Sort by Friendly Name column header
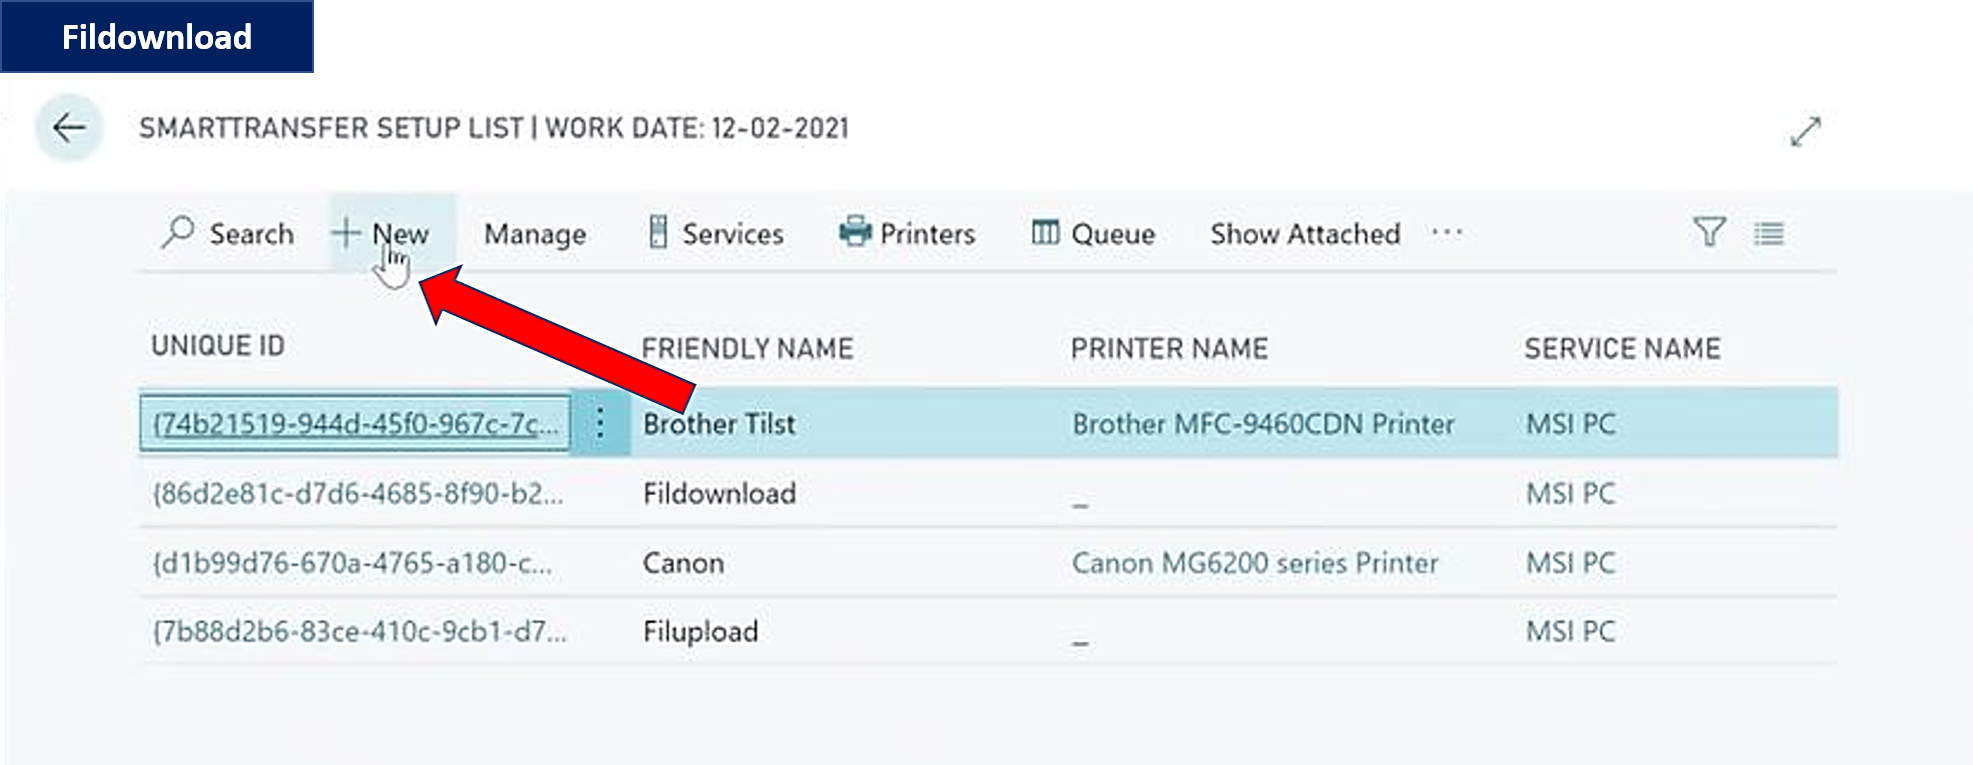The image size is (1973, 765). click(747, 348)
